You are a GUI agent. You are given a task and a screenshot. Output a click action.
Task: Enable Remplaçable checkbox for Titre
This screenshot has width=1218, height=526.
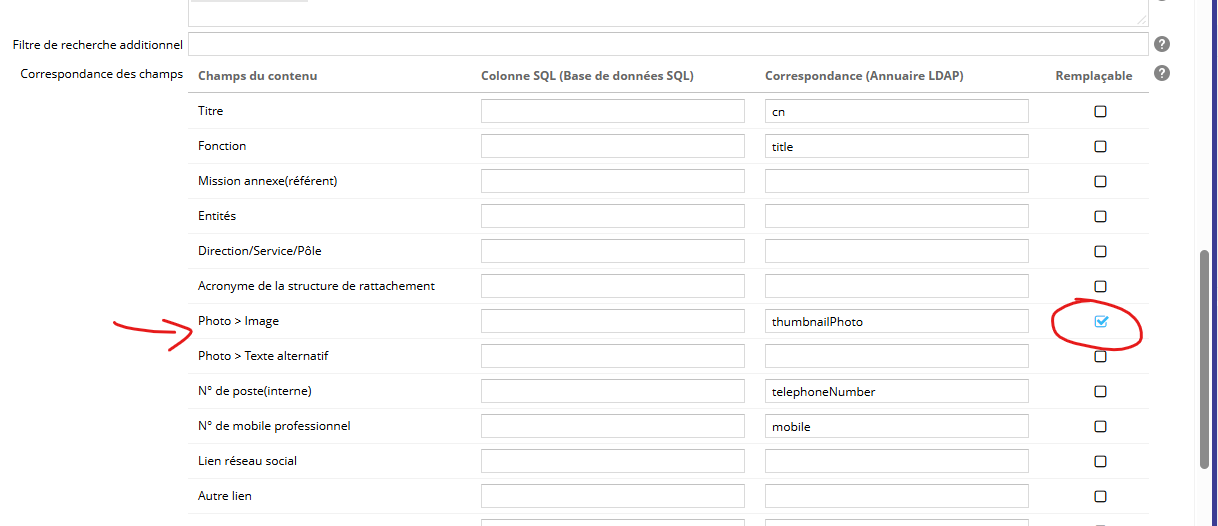(1100, 112)
